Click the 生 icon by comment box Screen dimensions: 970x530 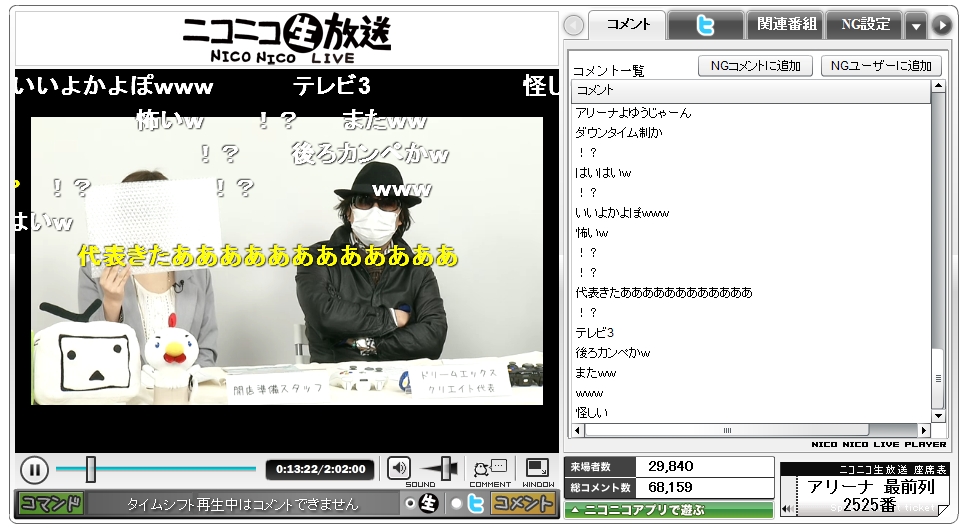429,504
